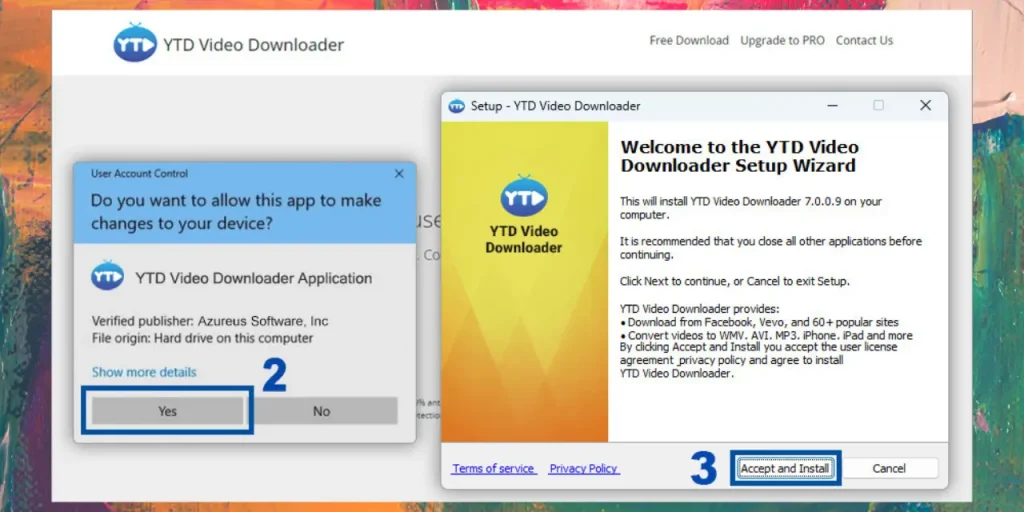Screen dimensions: 1024x512
Task: Click 'Setup - YTD Video Downloader' title text
Action: coord(556,106)
